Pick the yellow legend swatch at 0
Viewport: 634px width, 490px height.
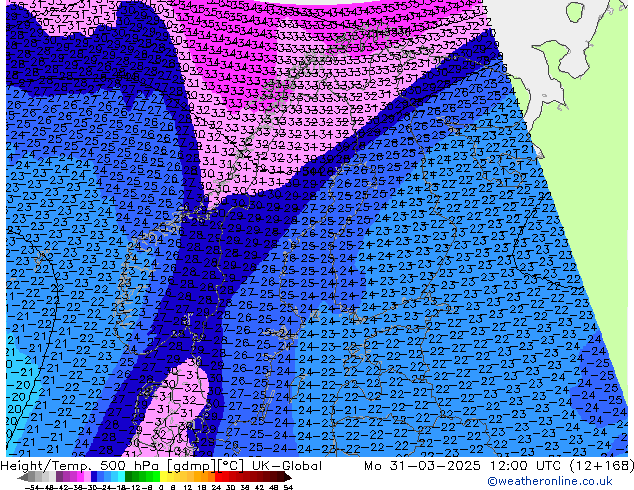163,477
